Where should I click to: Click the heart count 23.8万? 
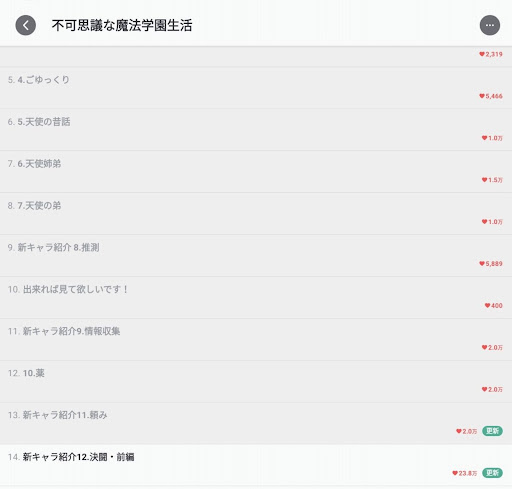pyautogui.click(x=464, y=473)
